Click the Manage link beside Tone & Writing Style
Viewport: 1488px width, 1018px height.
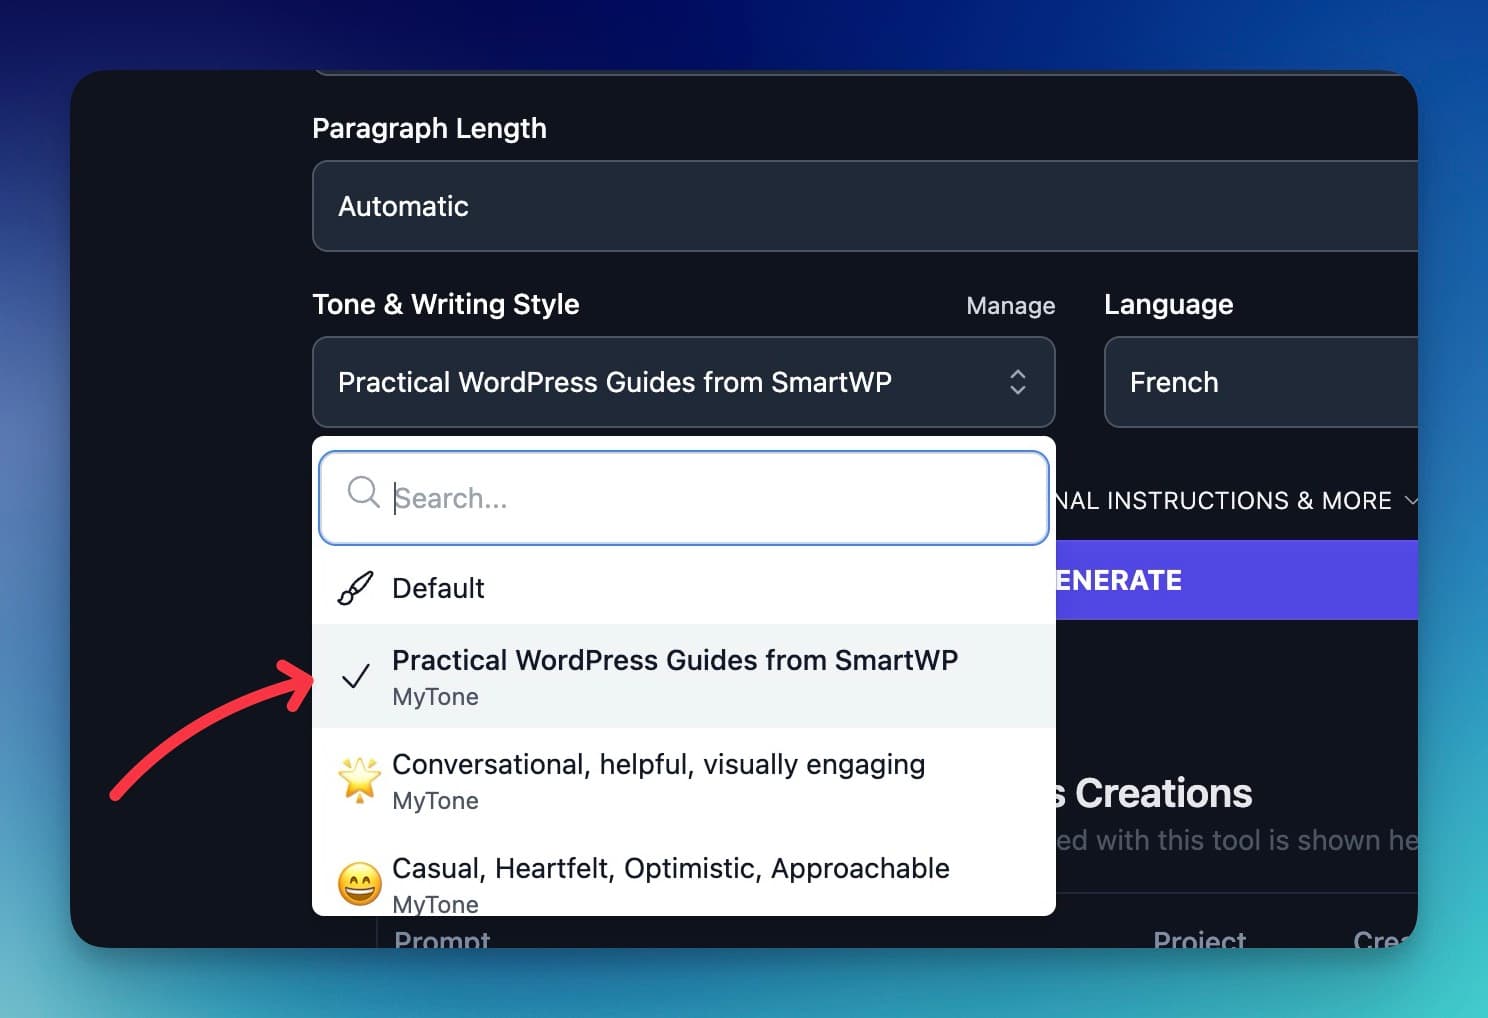point(1010,305)
